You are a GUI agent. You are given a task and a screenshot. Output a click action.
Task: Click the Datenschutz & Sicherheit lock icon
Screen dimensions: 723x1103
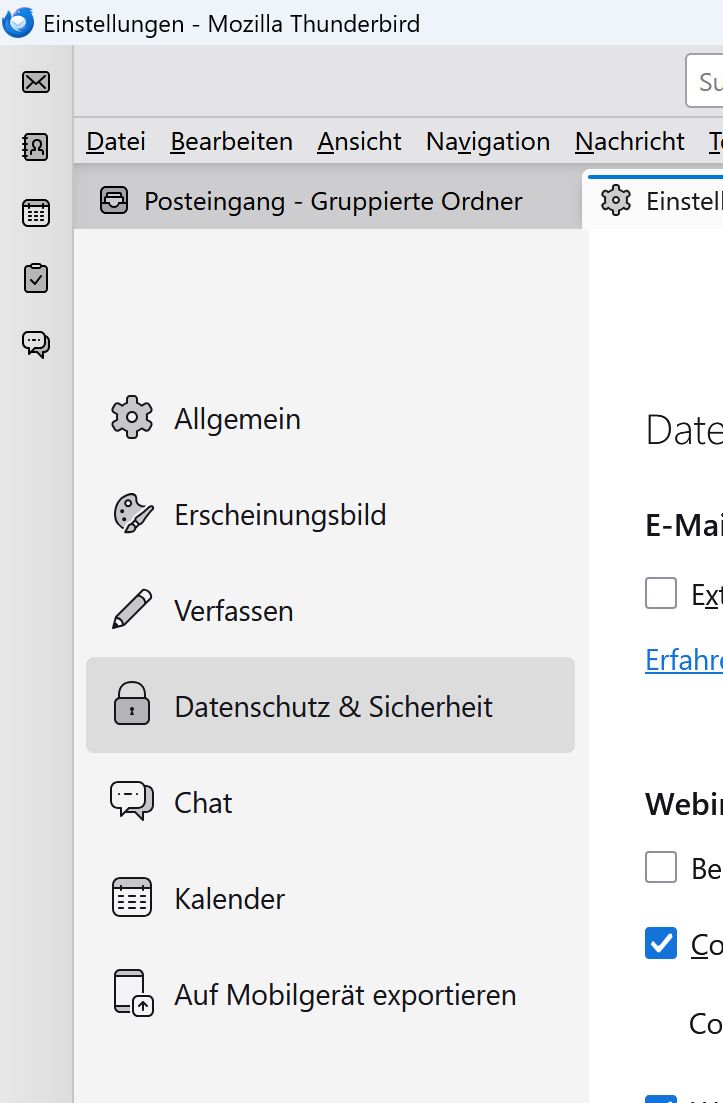coord(132,704)
